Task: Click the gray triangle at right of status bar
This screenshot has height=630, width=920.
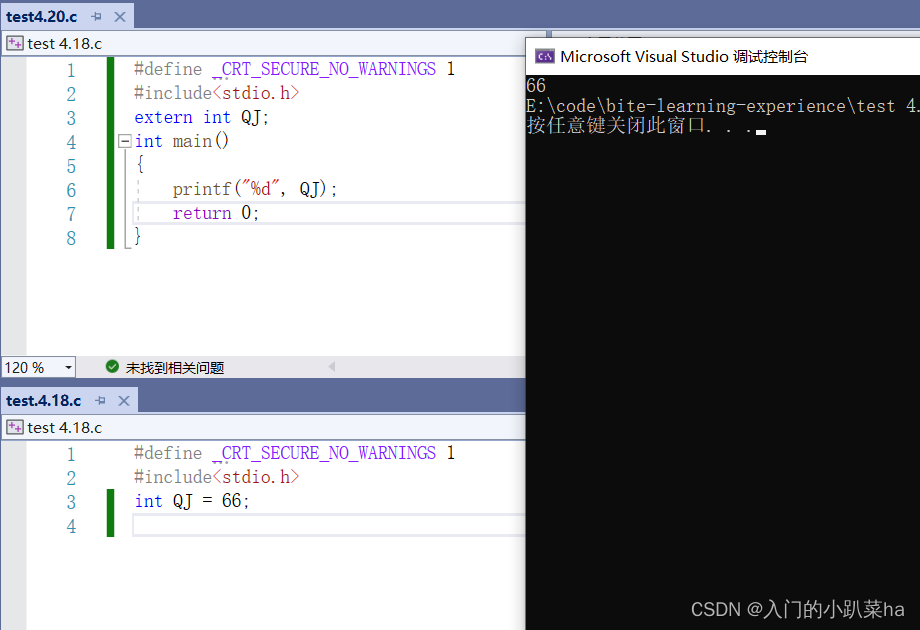Action: pos(330,367)
